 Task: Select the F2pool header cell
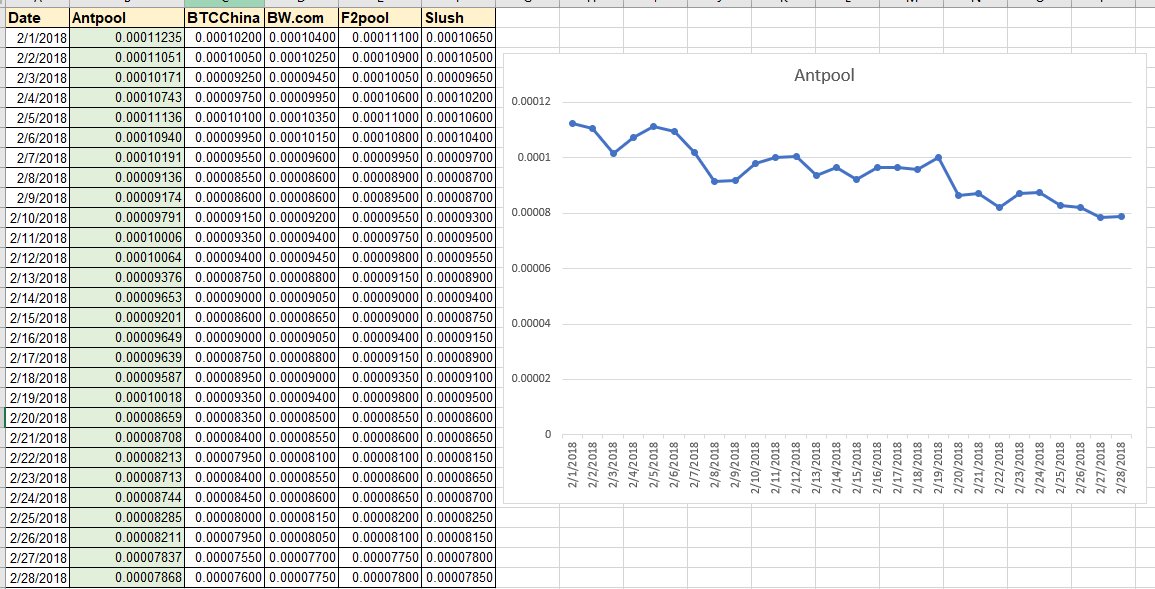click(379, 18)
